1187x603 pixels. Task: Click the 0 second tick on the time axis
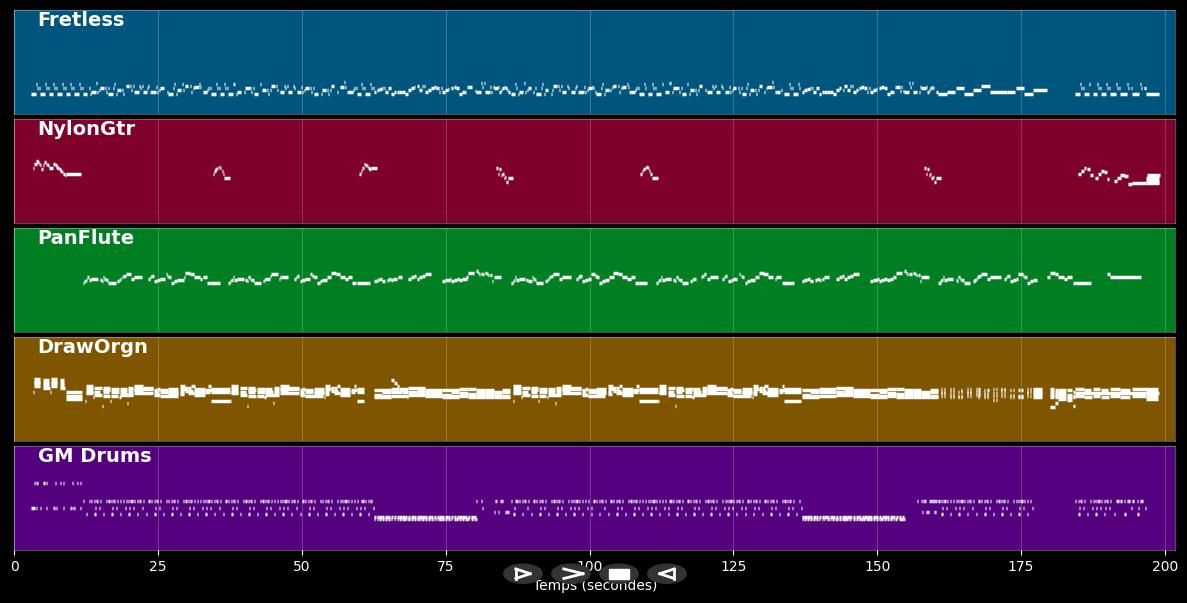point(14,566)
